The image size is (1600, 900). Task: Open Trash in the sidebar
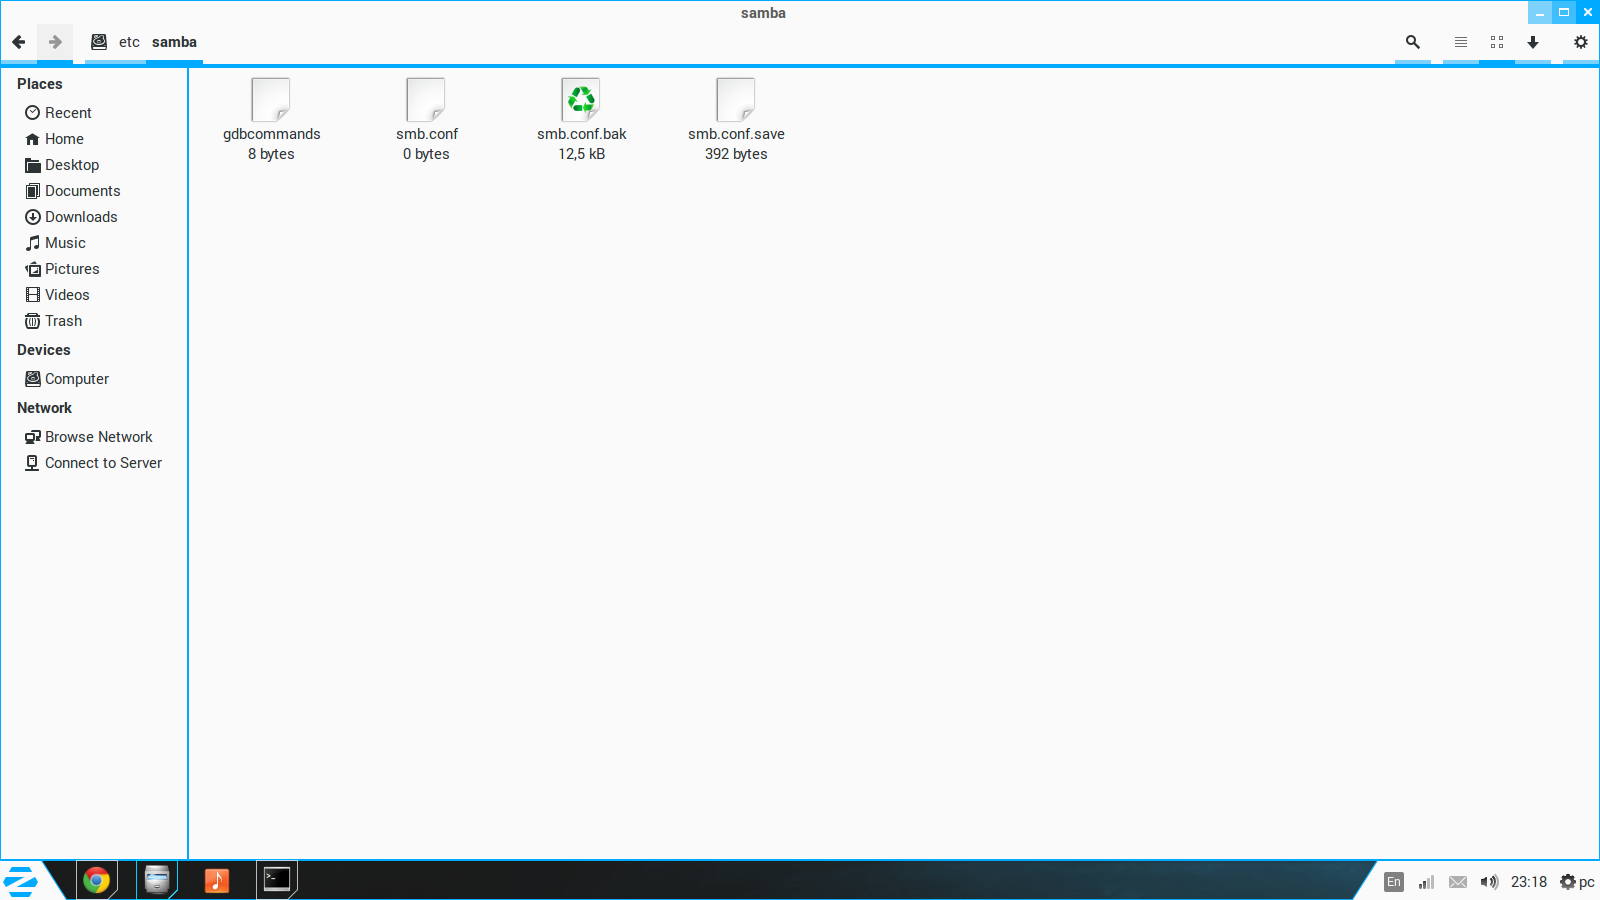pyautogui.click(x=94, y=321)
